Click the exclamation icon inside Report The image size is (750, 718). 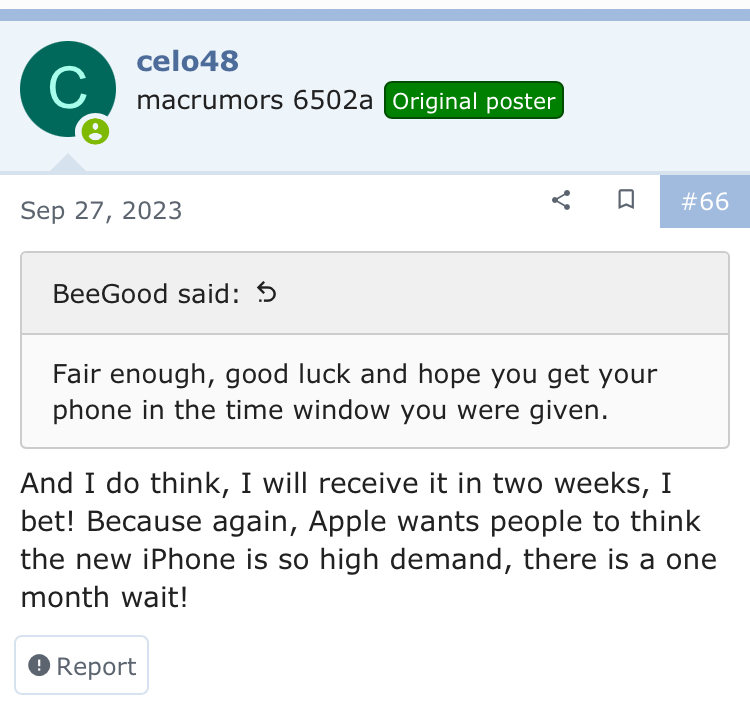(x=39, y=665)
